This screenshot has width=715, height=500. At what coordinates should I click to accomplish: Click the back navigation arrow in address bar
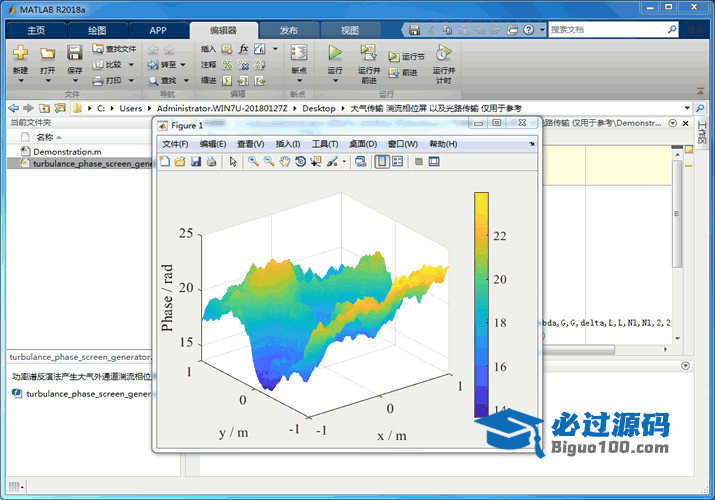tap(14, 108)
